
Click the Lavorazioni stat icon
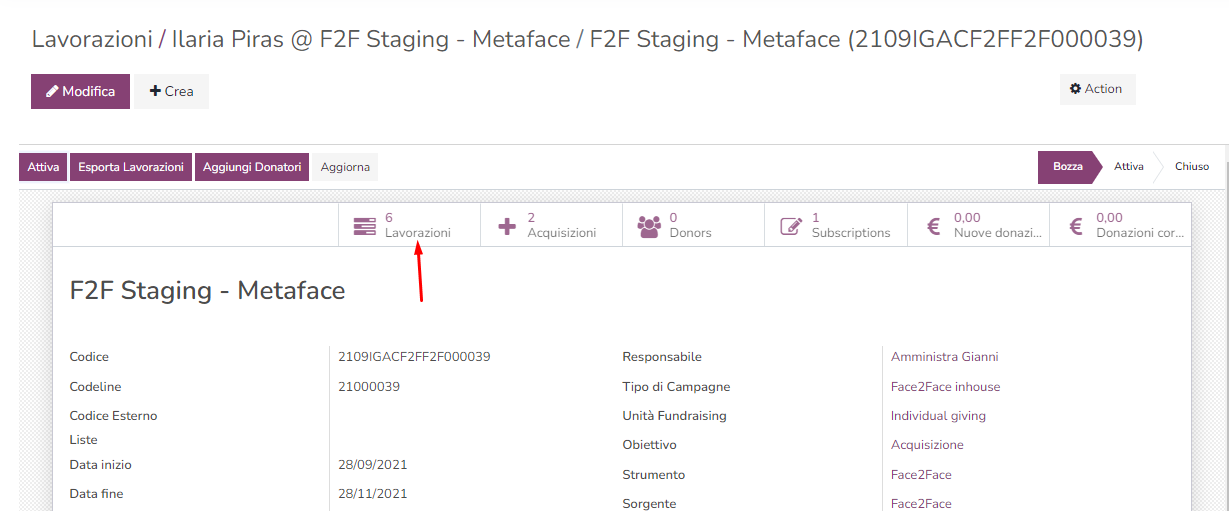(364, 226)
